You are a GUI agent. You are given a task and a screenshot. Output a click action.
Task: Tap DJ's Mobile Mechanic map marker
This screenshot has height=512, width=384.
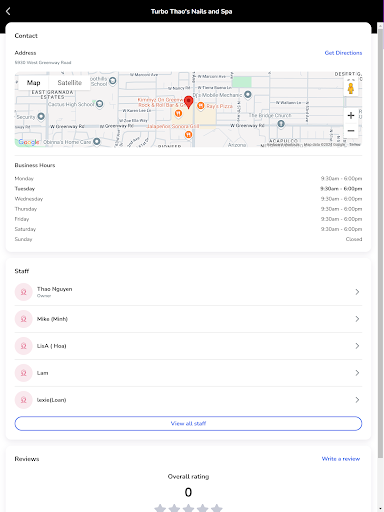click(x=248, y=95)
